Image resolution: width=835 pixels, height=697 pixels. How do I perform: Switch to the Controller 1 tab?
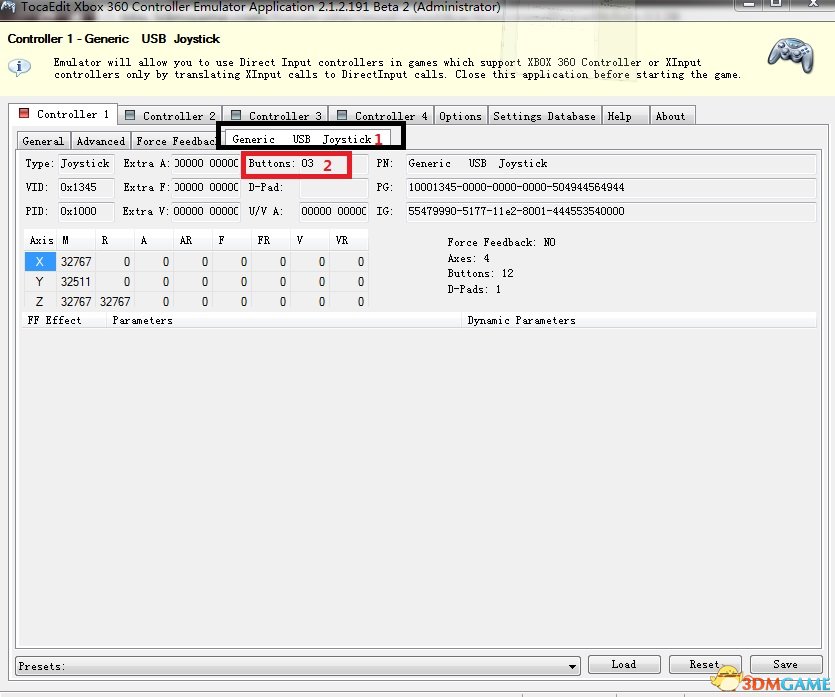click(63, 114)
